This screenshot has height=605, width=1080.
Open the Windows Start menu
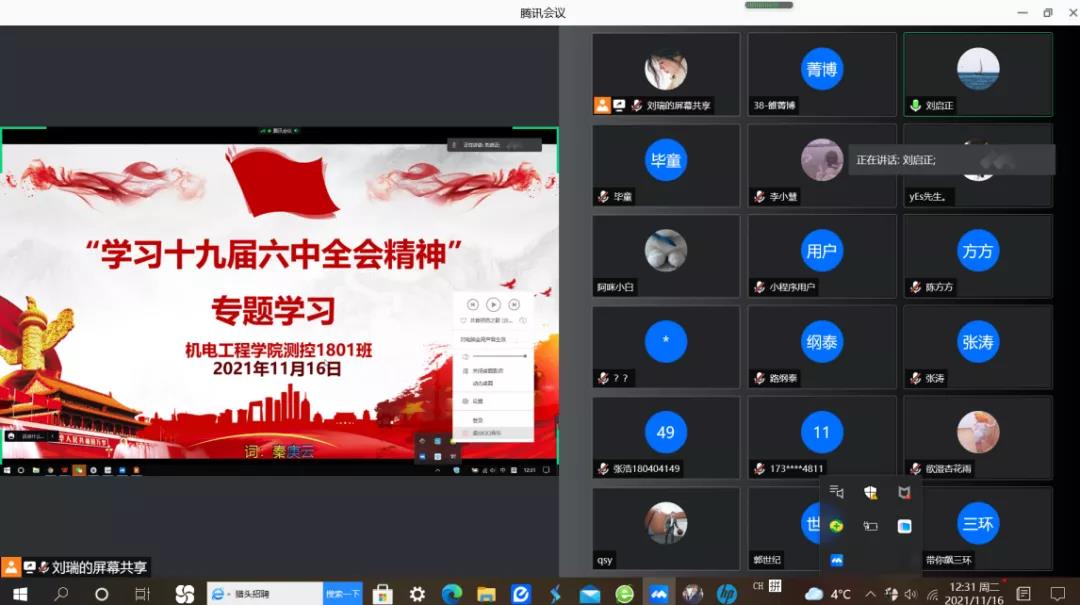click(x=19, y=593)
